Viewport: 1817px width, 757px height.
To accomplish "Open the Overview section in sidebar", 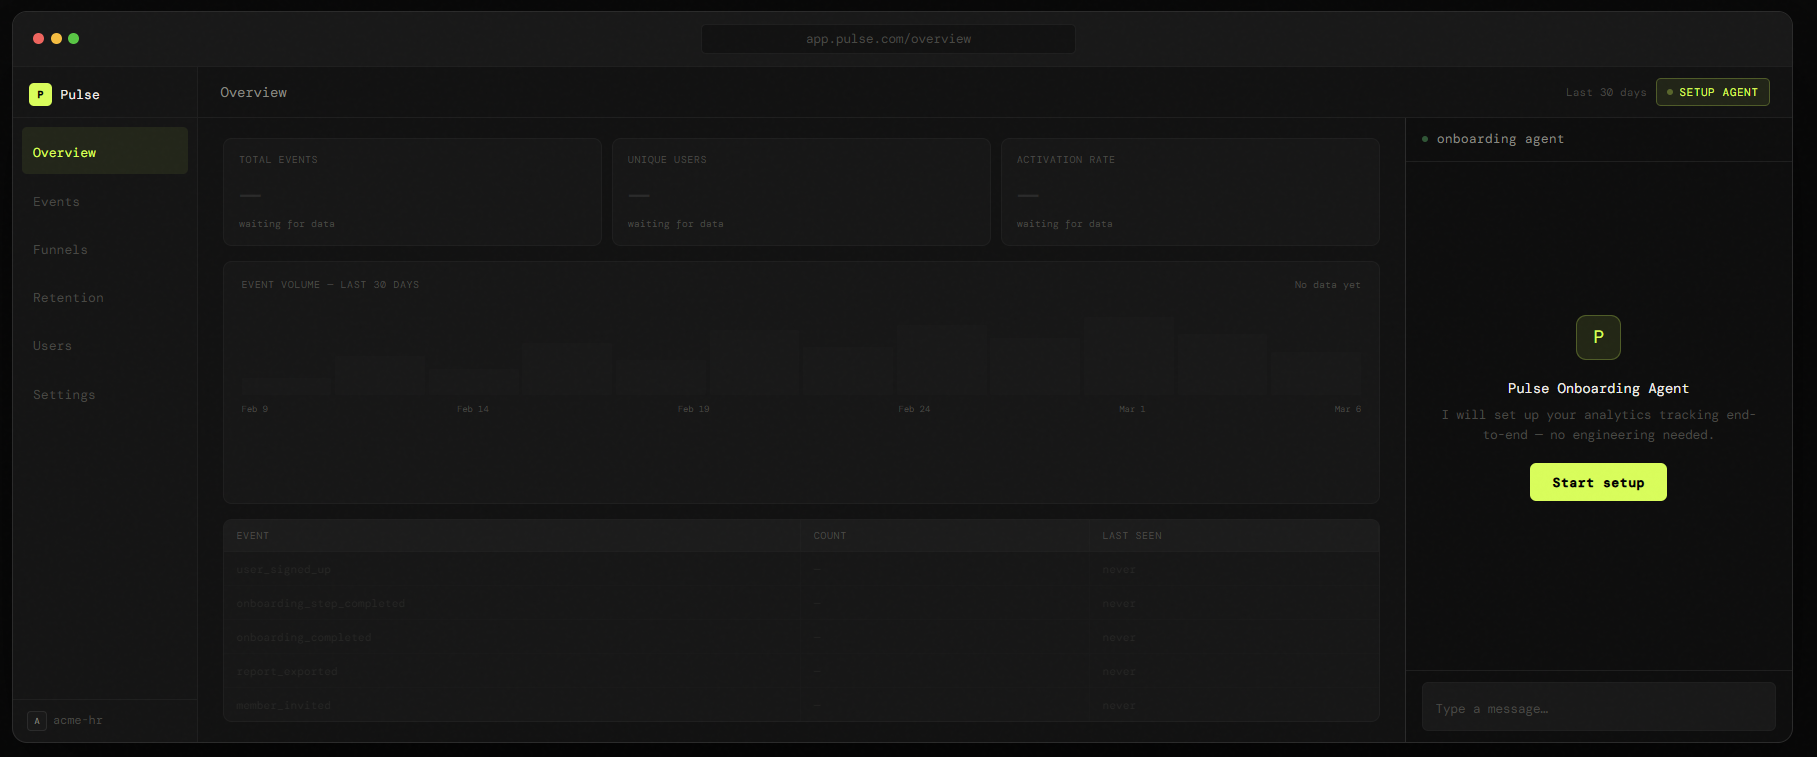I will tap(105, 152).
